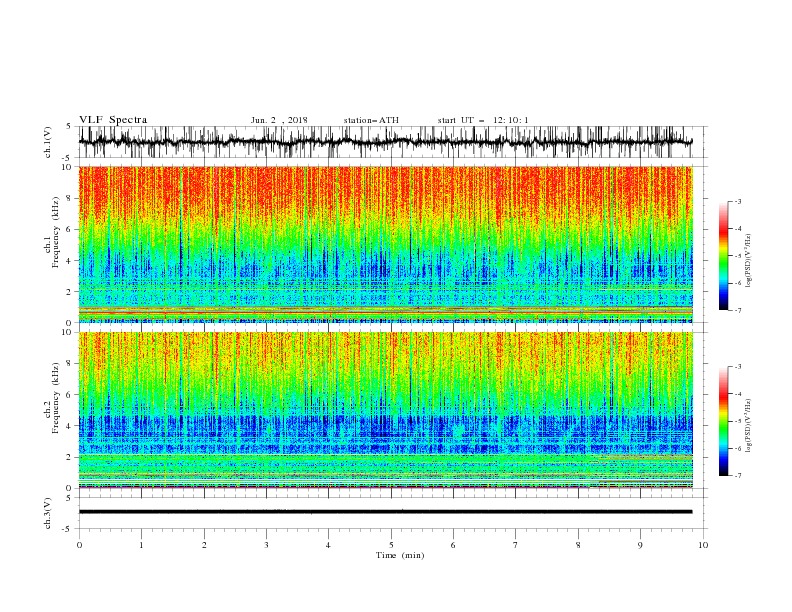Click the ch.1 voltage waveform trace

pyautogui.click(x=386, y=142)
